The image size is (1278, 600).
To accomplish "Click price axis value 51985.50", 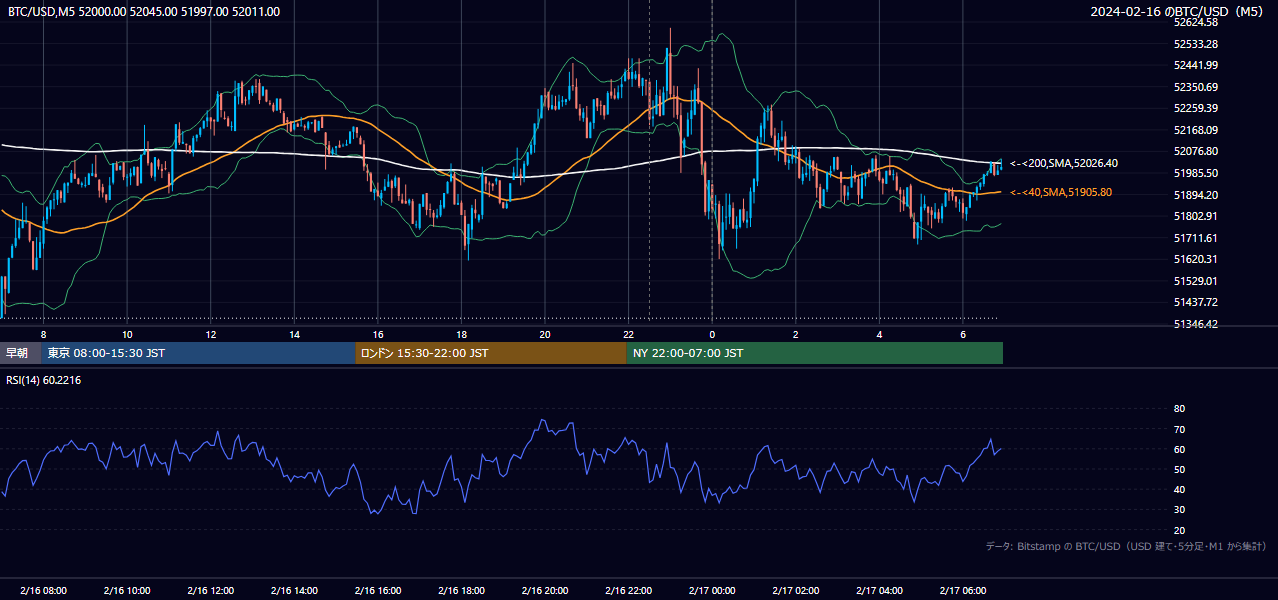I will click(1196, 173).
